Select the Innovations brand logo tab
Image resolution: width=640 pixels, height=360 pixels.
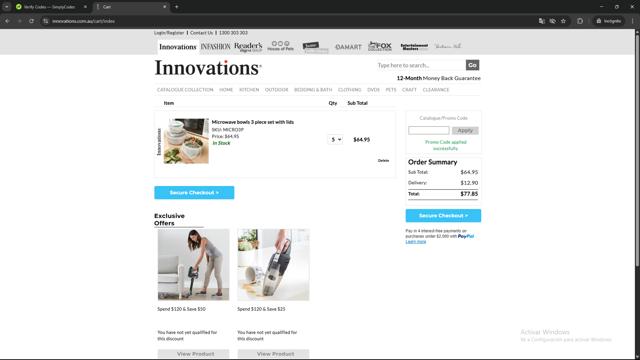(x=178, y=47)
